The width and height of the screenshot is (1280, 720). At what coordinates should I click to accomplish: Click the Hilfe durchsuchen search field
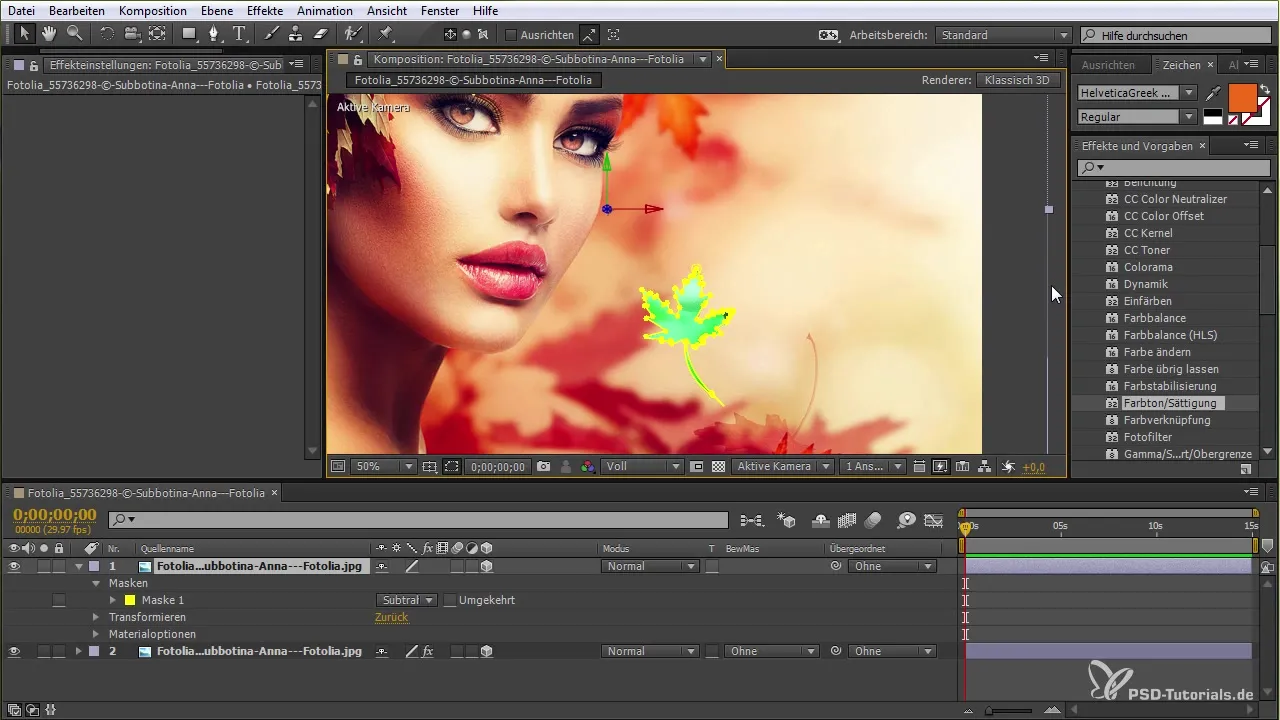[x=1176, y=35]
